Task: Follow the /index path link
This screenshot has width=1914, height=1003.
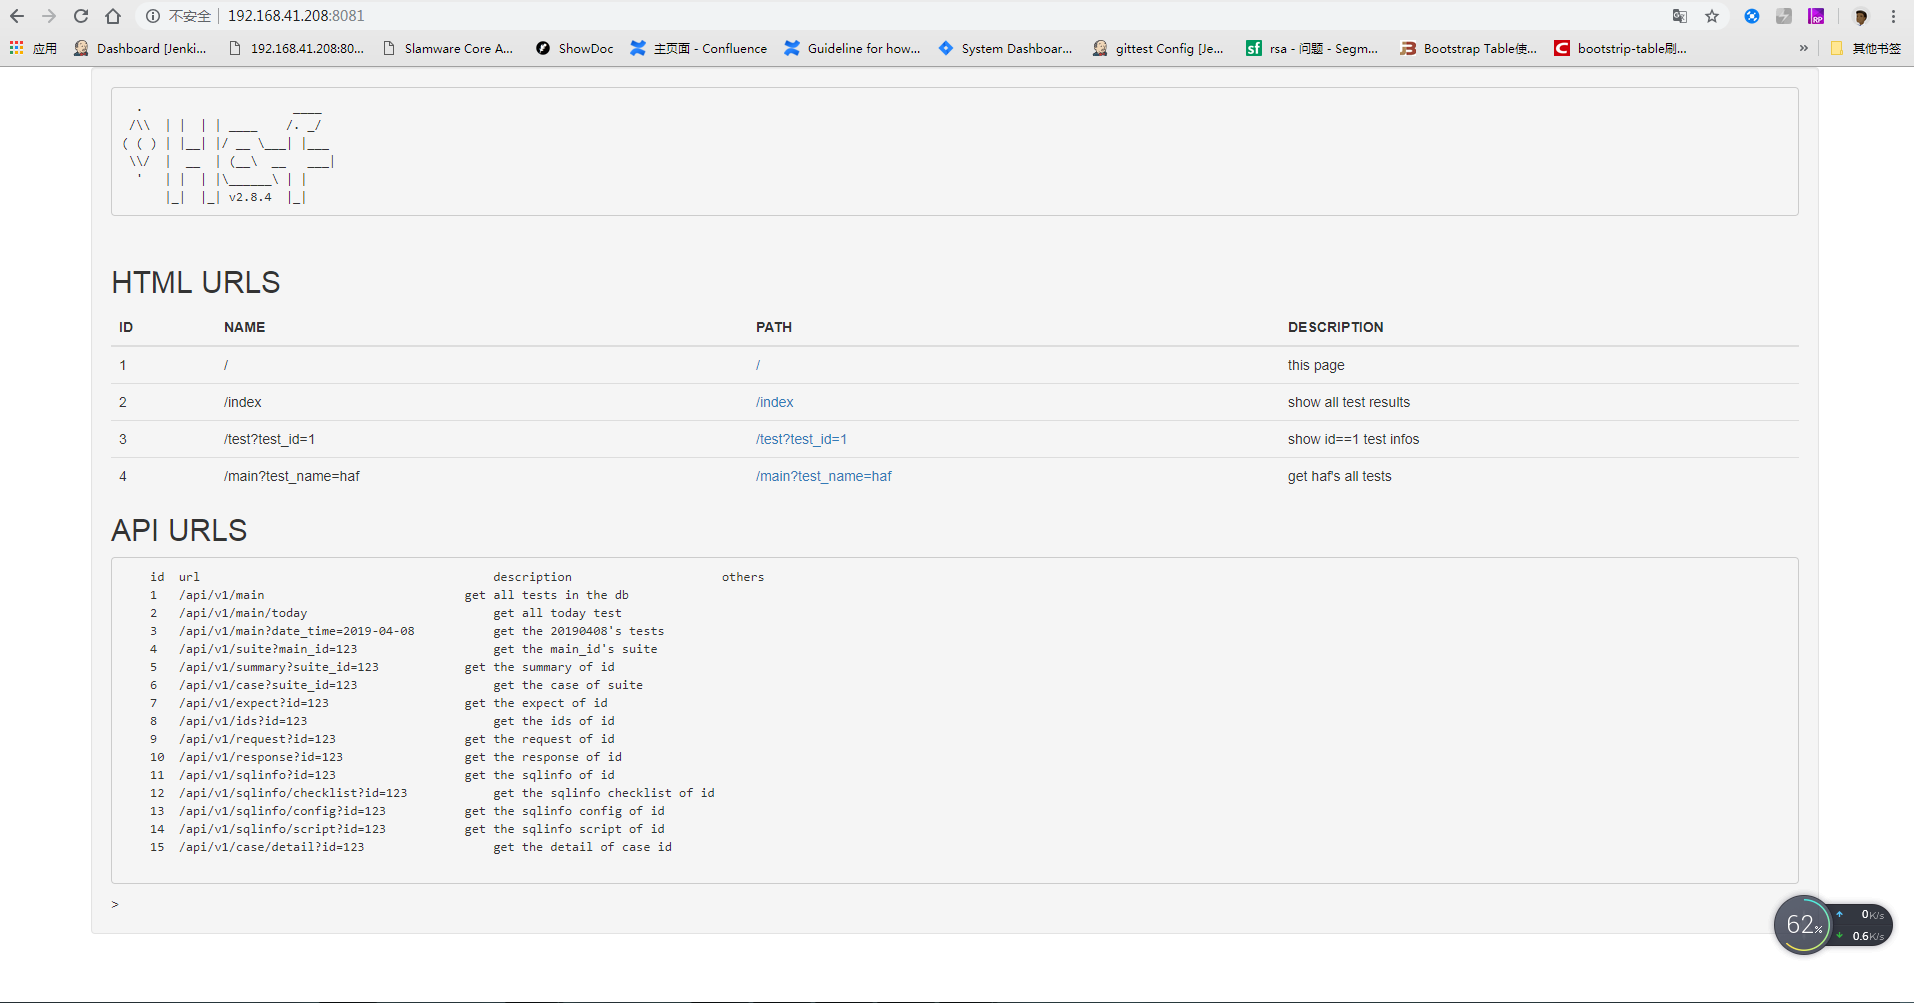Action: pos(775,402)
